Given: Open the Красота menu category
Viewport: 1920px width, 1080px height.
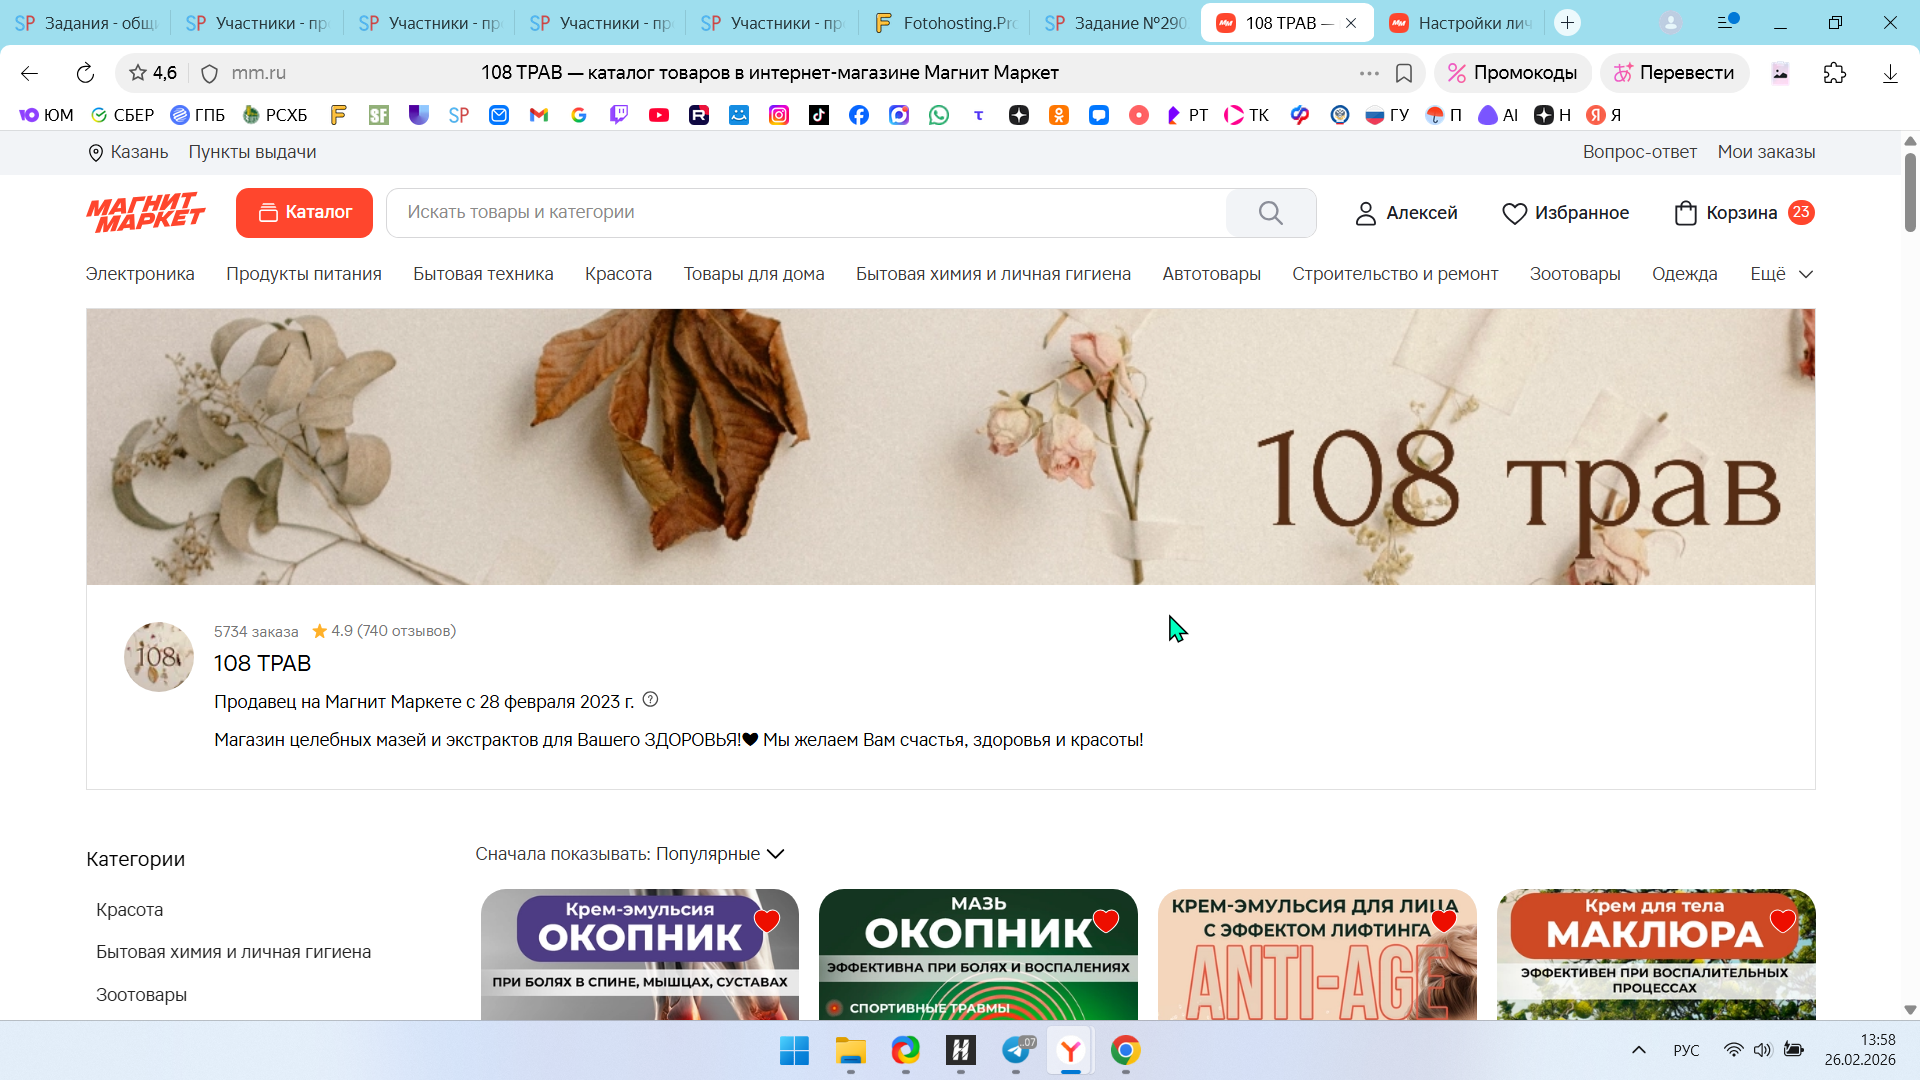Looking at the screenshot, I should coord(618,274).
